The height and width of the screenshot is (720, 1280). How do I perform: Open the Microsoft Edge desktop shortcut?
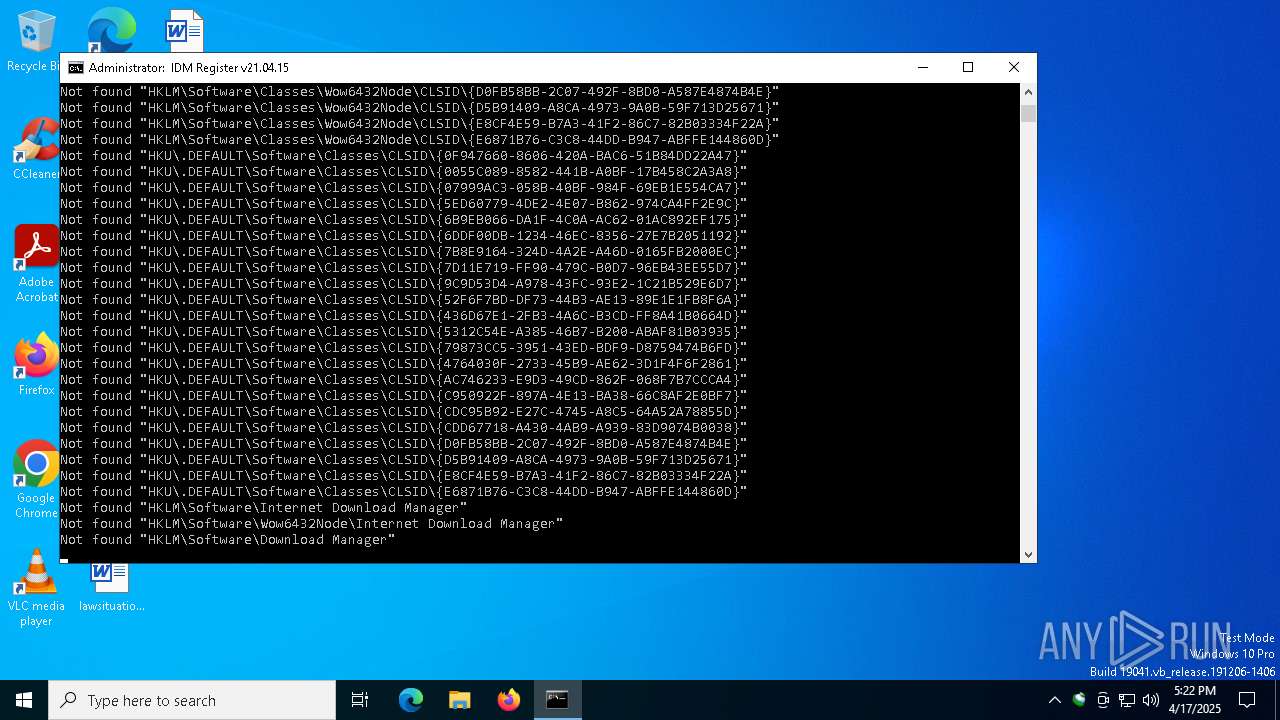coord(110,30)
